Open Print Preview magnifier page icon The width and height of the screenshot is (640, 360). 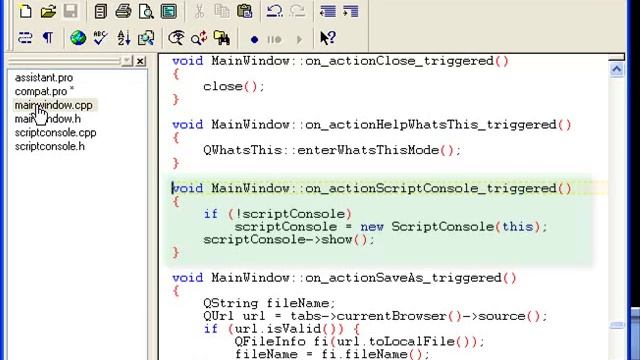pyautogui.click(x=146, y=11)
